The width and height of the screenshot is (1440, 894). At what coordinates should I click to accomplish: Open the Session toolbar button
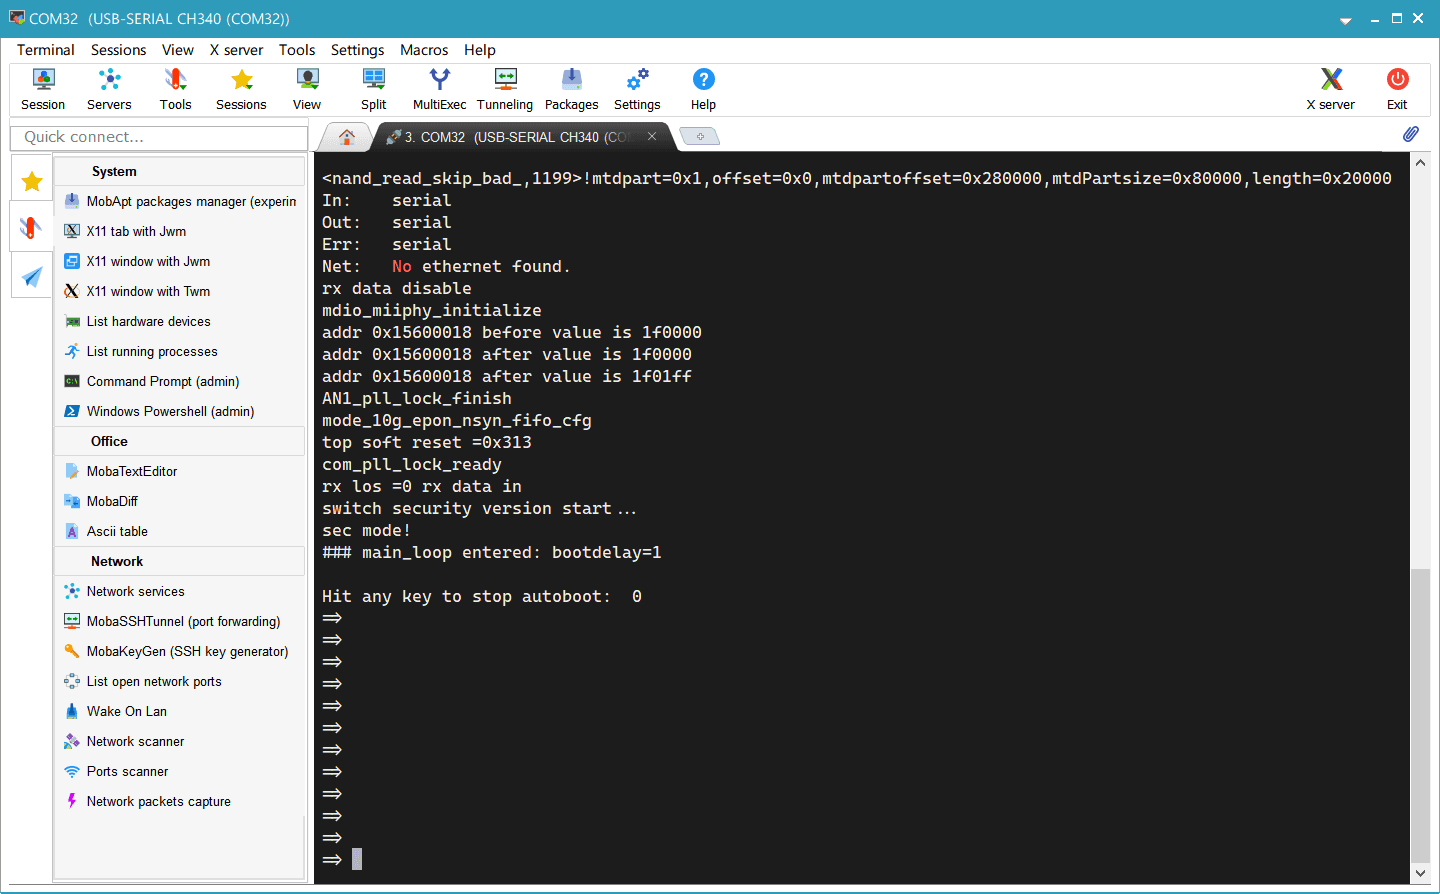click(43, 89)
